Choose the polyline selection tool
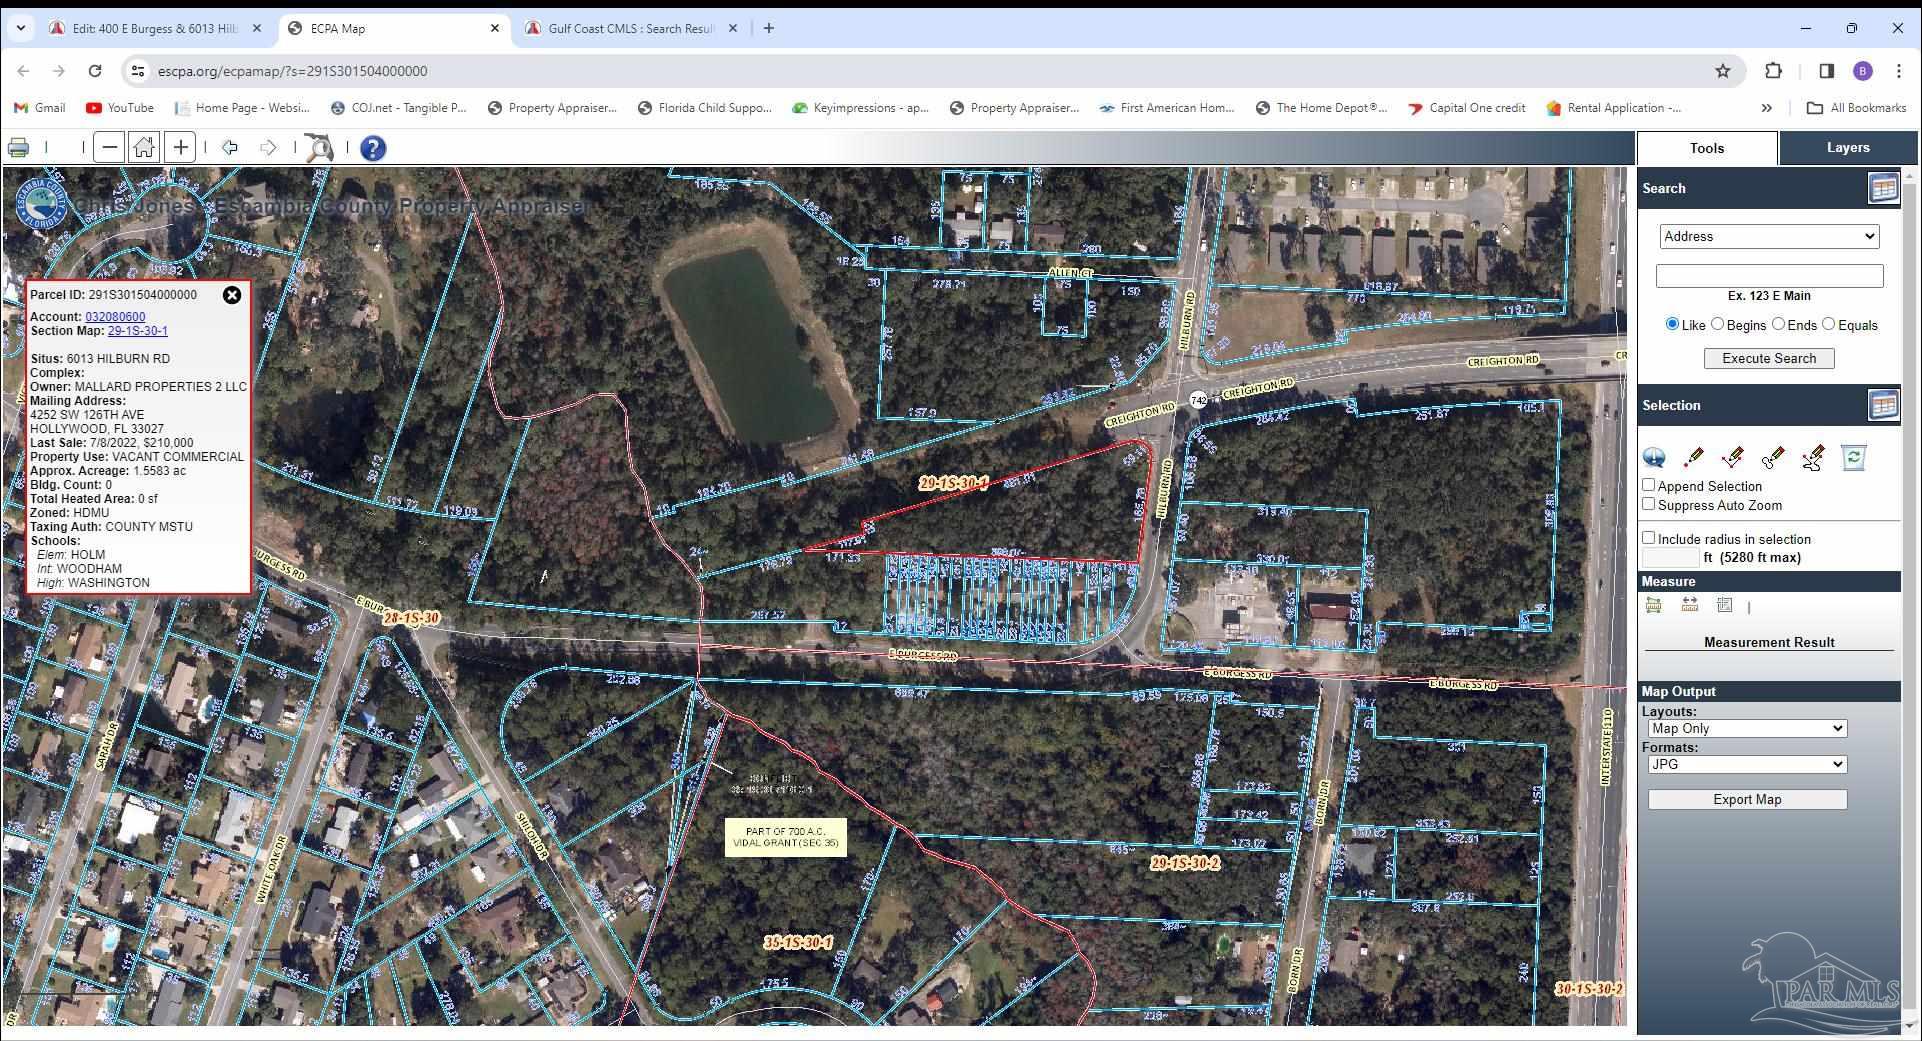1922x1041 pixels. 1732,457
